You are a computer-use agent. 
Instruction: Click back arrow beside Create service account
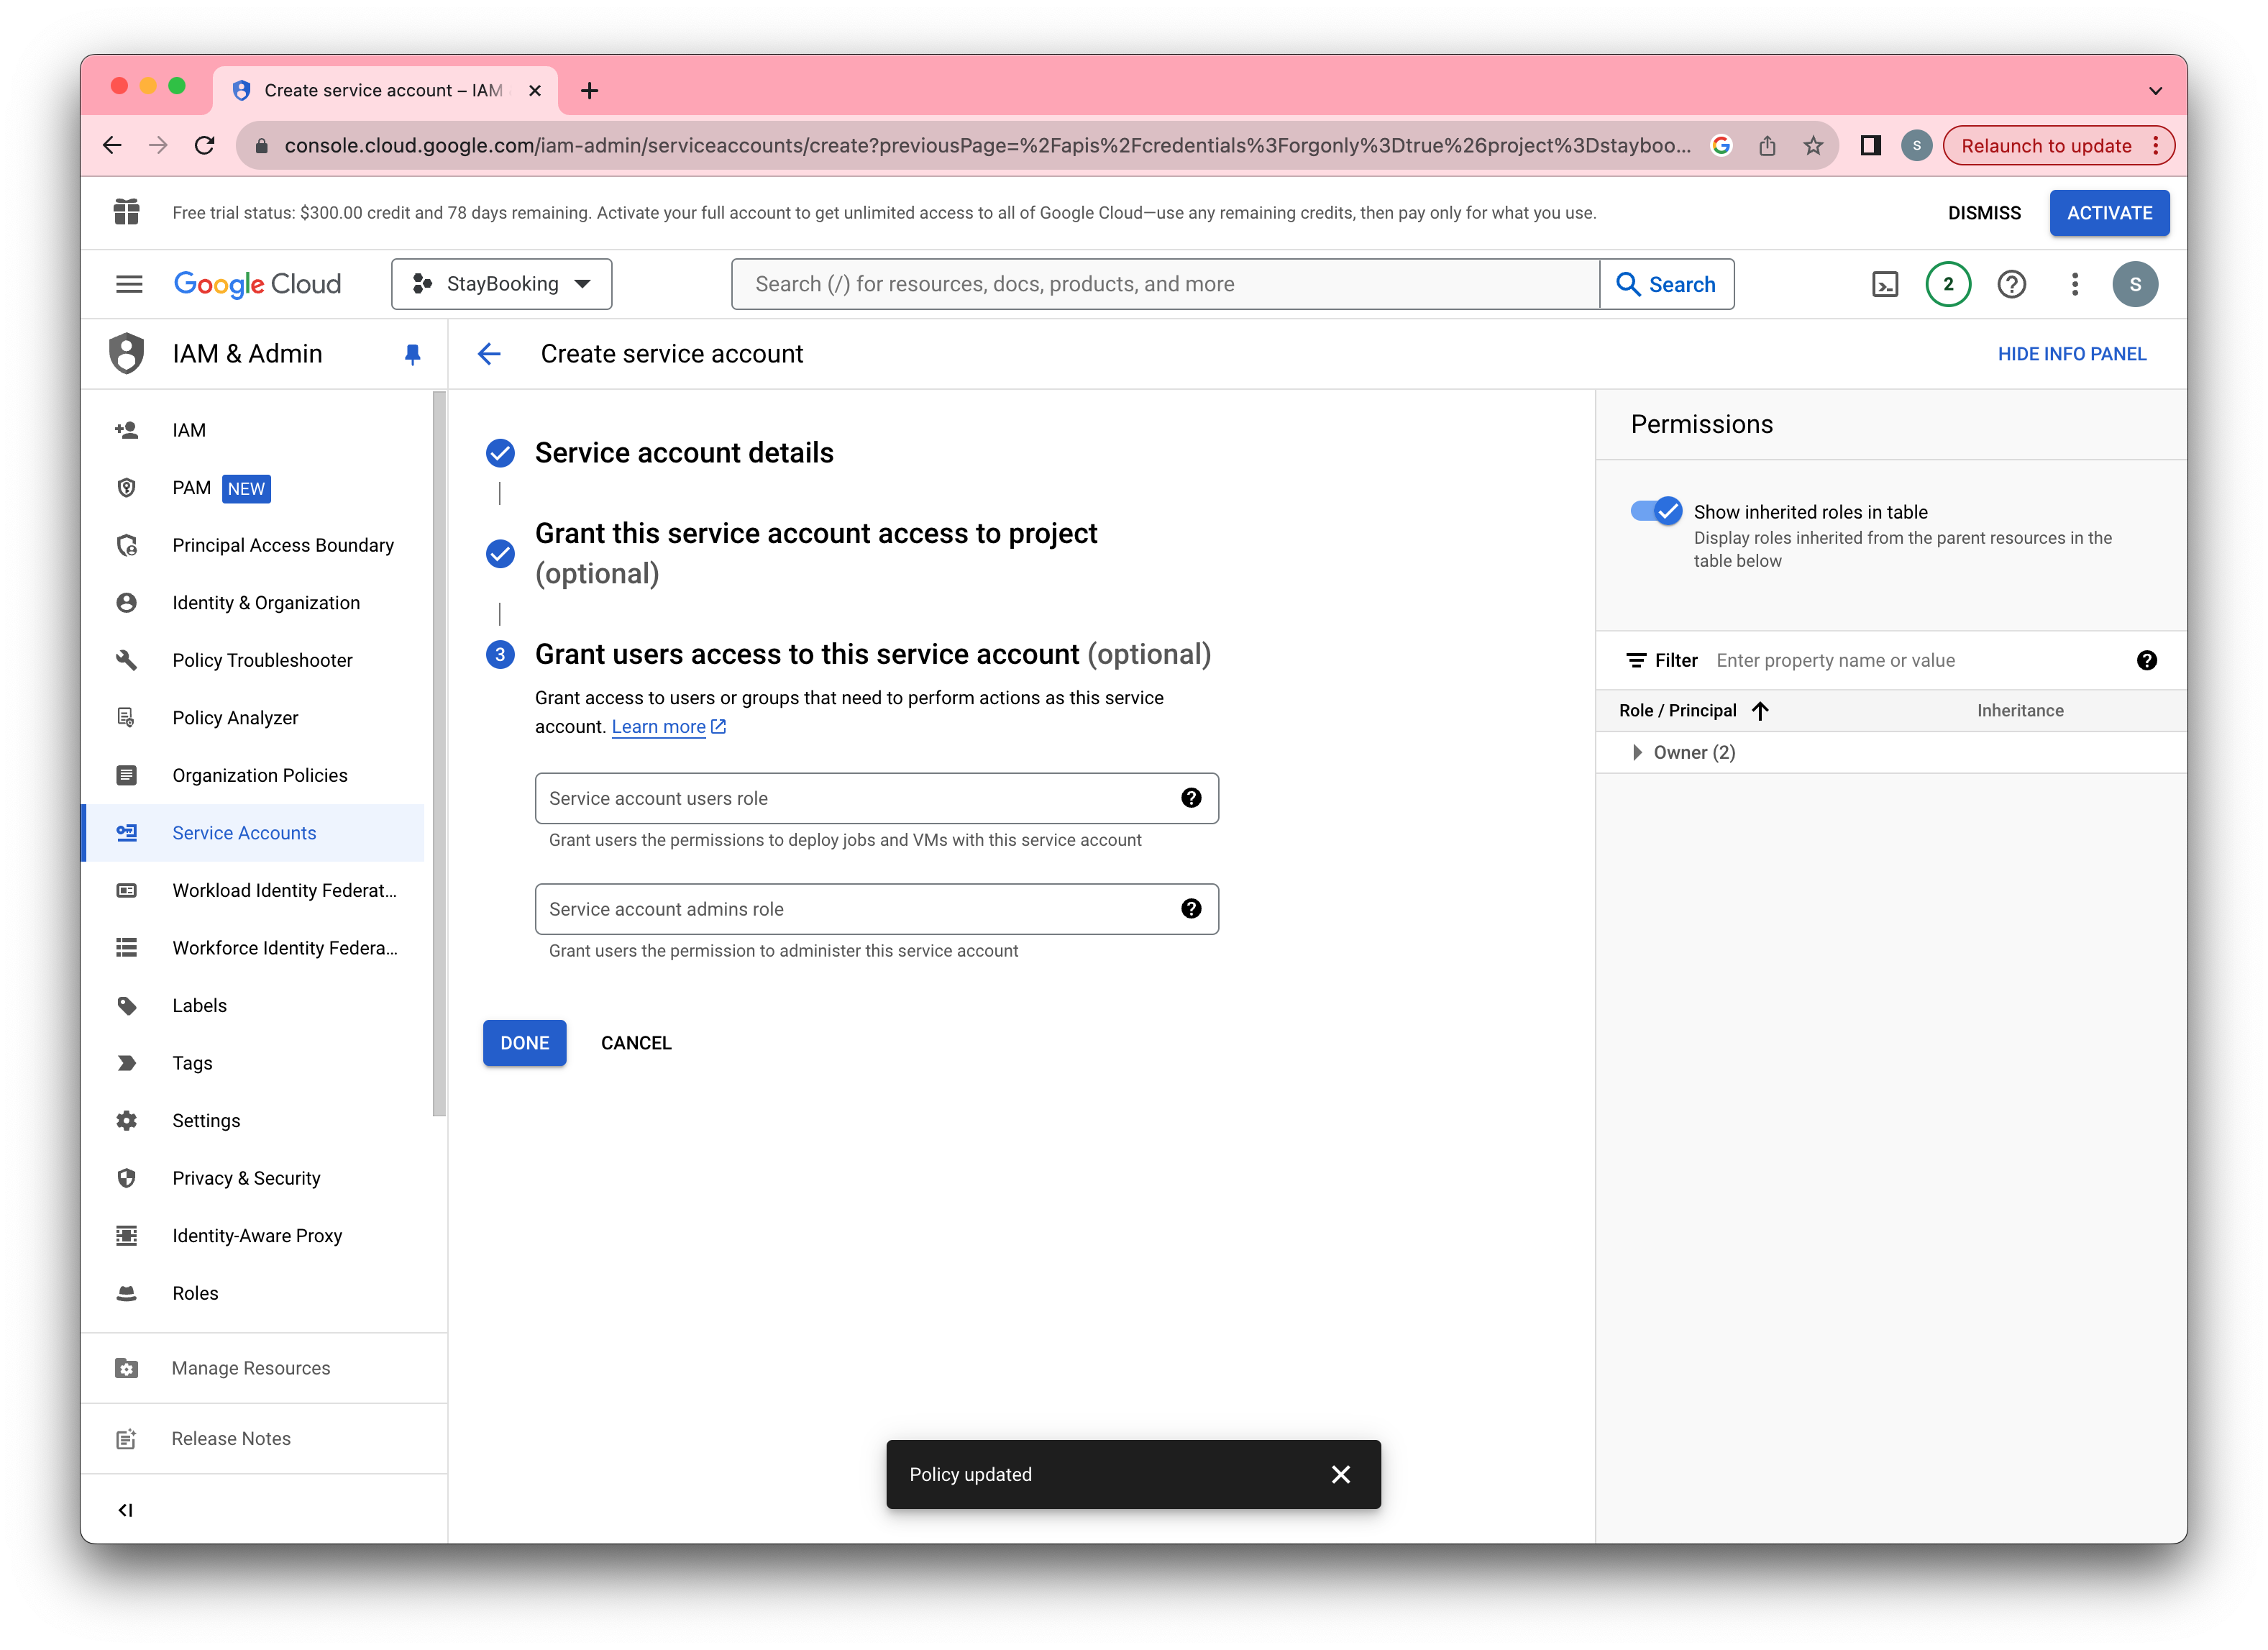click(x=489, y=354)
